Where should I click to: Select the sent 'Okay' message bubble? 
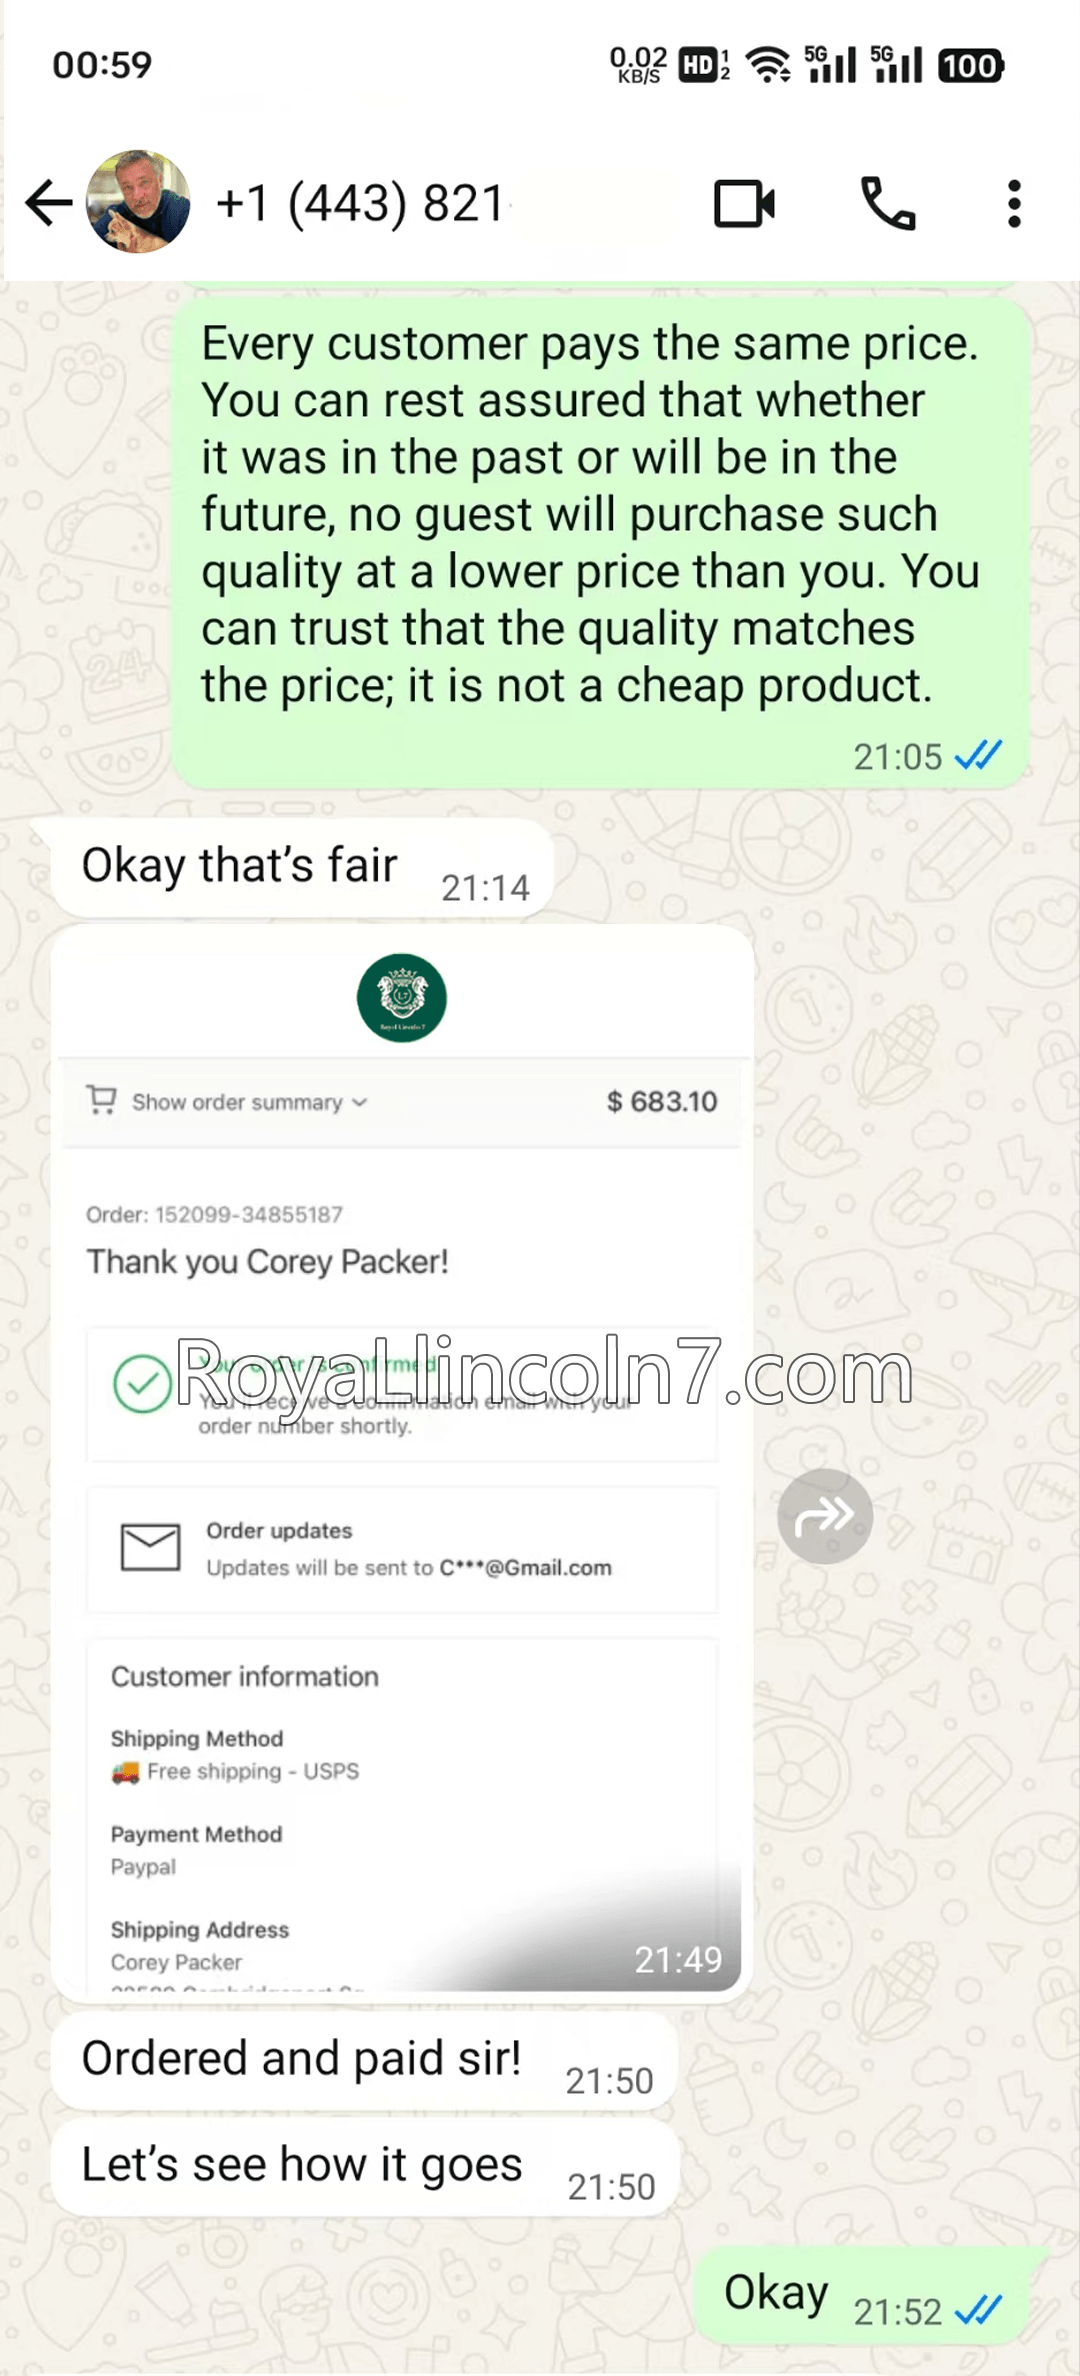(862, 2295)
